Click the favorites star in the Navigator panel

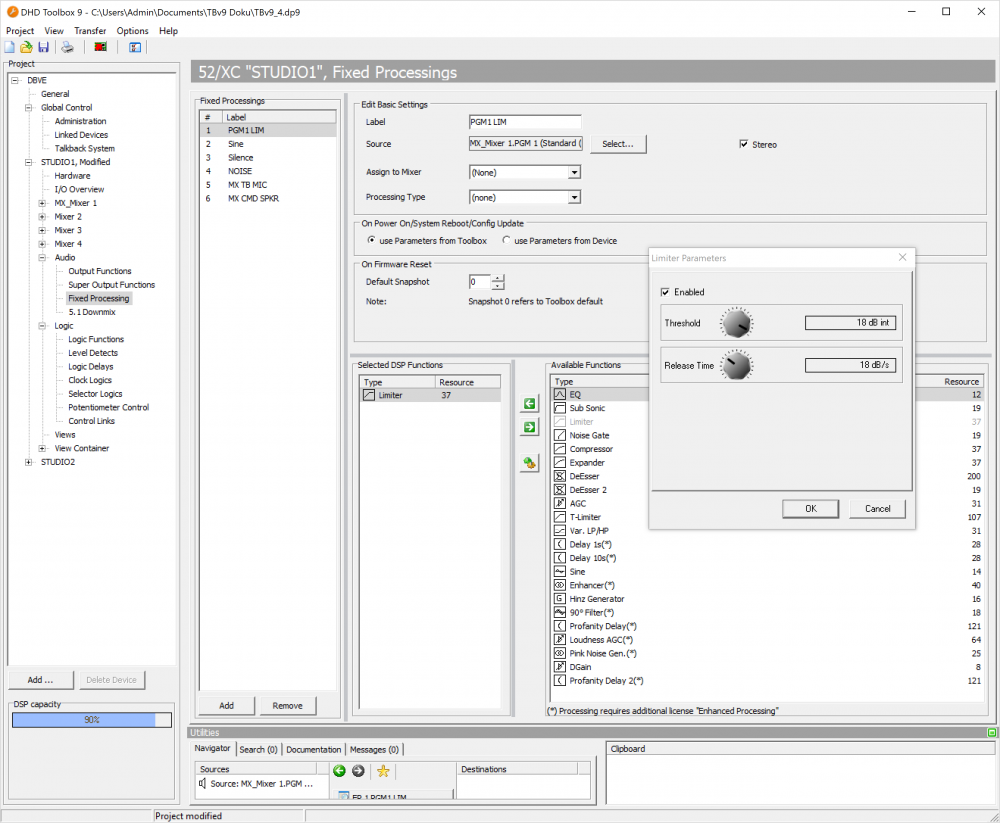(x=383, y=771)
